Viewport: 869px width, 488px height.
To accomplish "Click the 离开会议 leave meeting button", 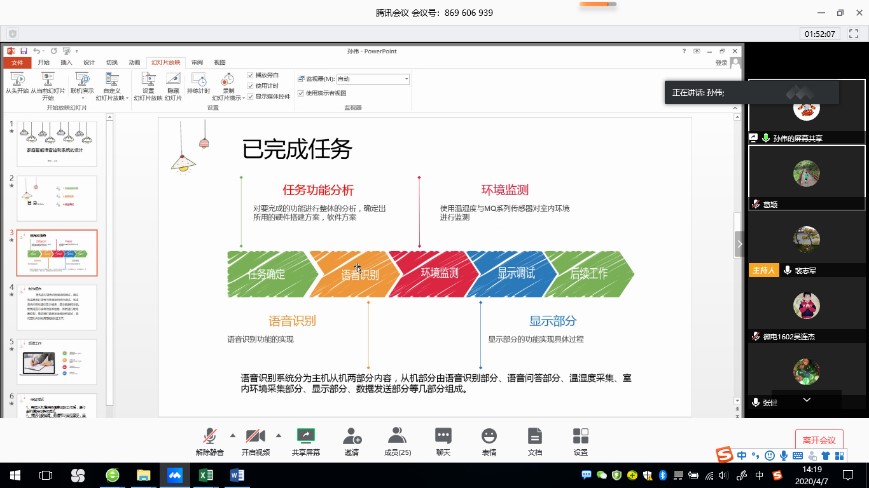I will pyautogui.click(x=818, y=440).
